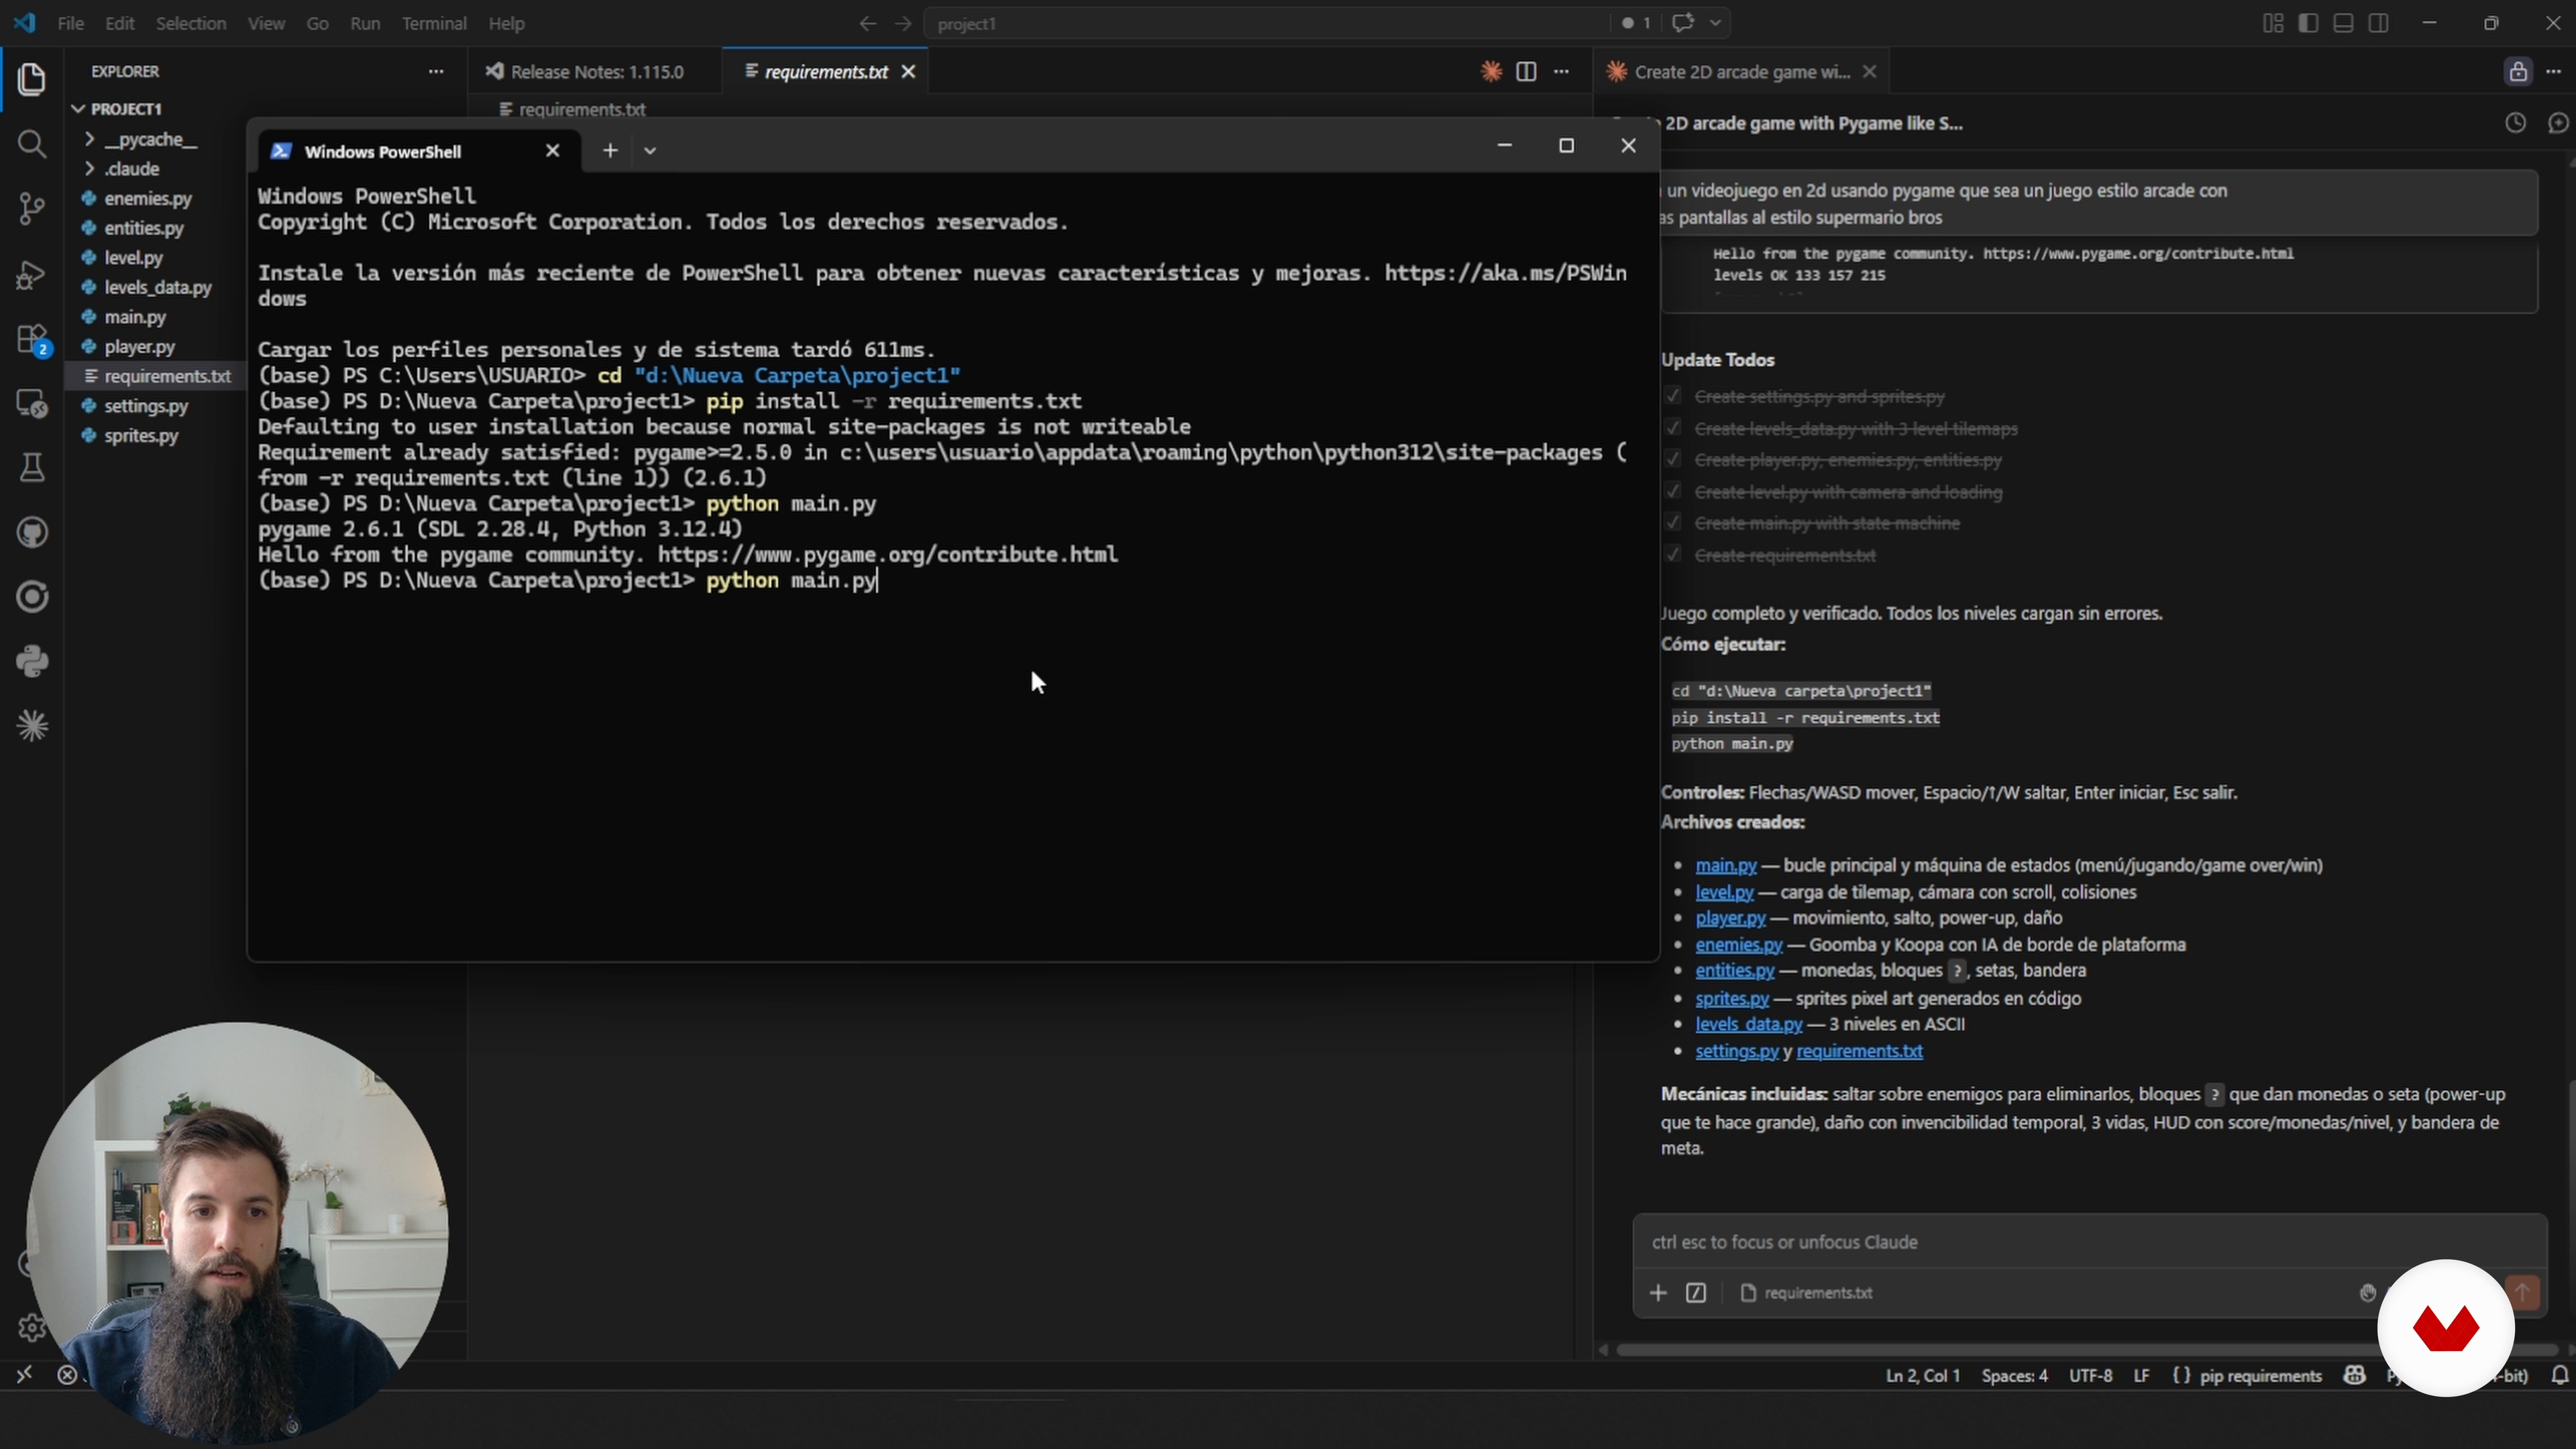Viewport: 2576px width, 1449px height.
Task: Open a new PowerShell tab
Action: click(x=610, y=151)
